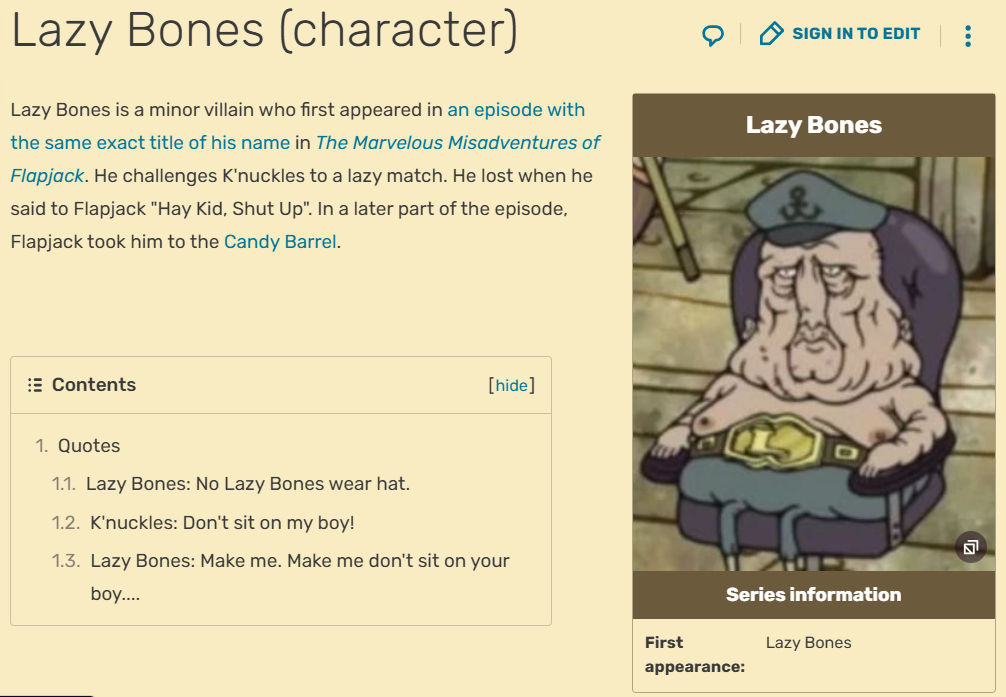Click the Lazy Bones (character) page heading
Screen dimensions: 1006x697
[x=264, y=31]
